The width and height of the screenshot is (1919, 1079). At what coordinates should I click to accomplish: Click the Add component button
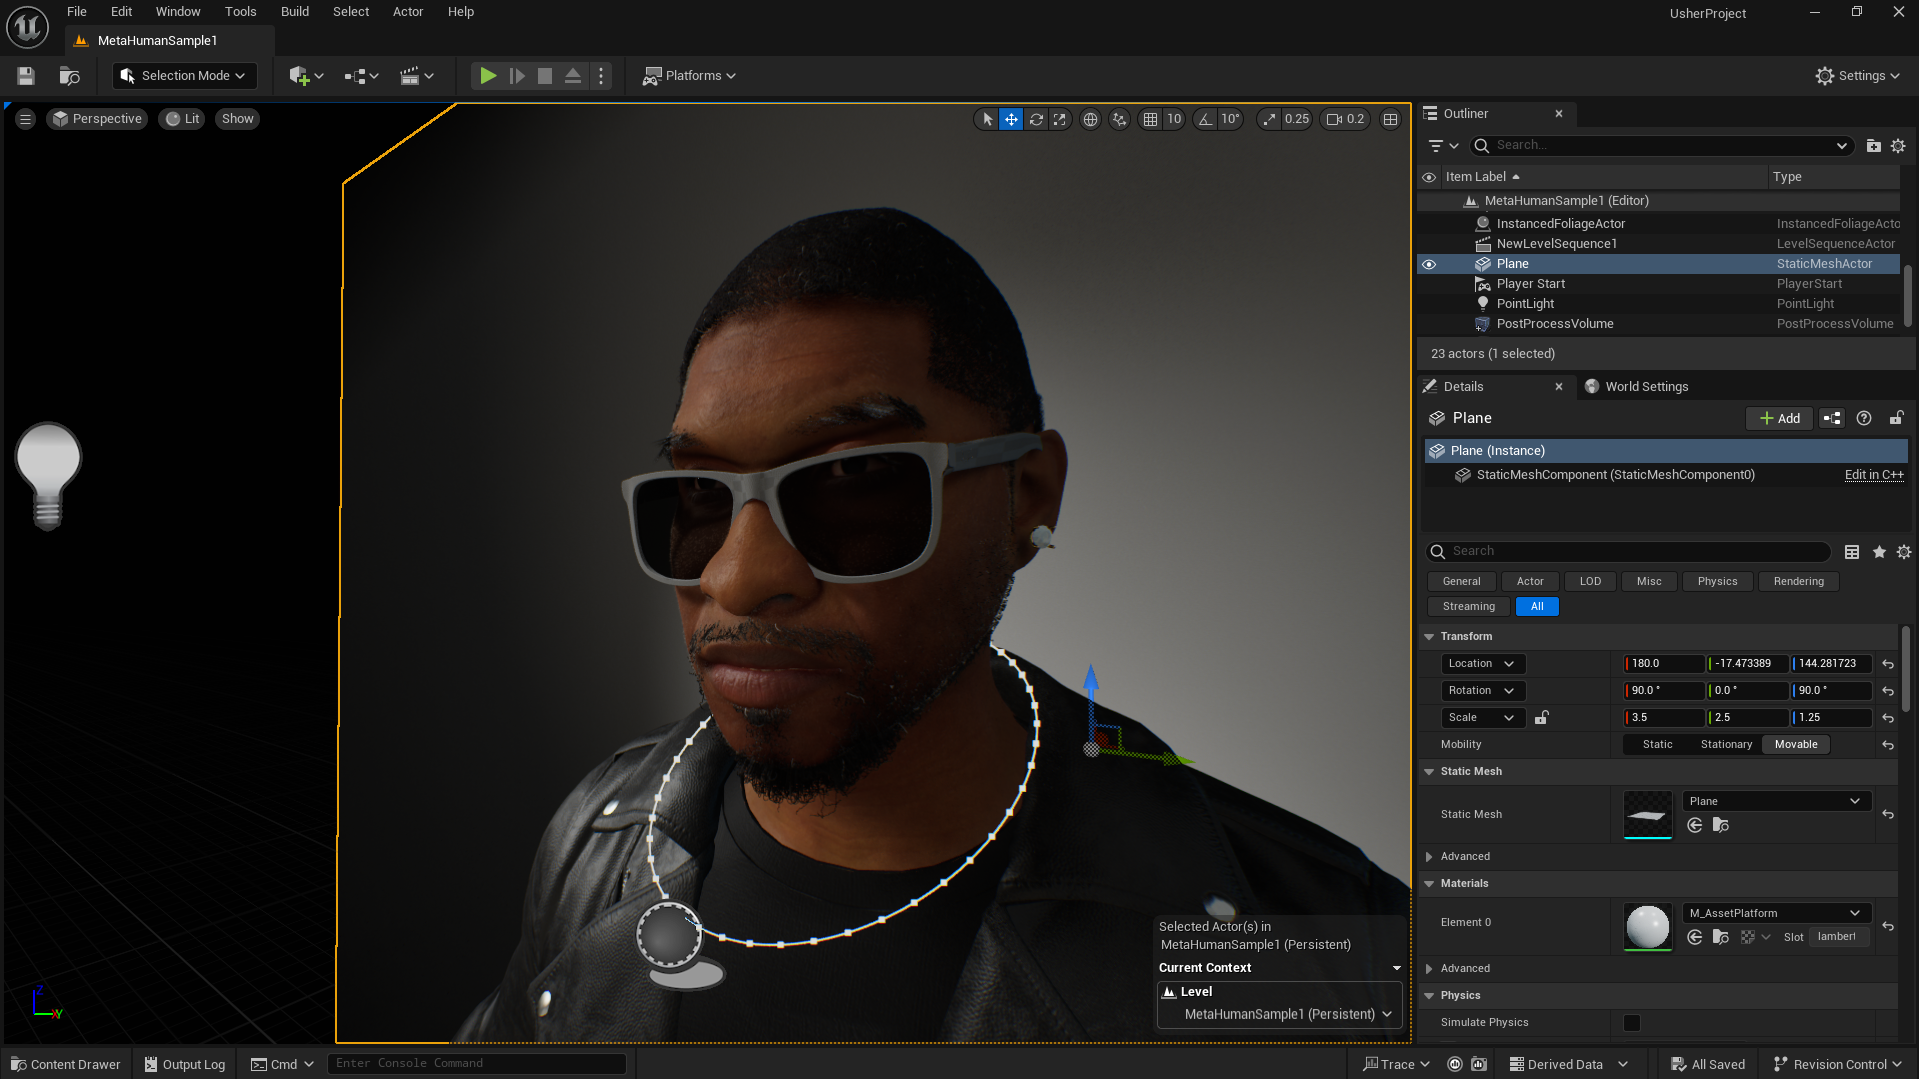coord(1780,419)
